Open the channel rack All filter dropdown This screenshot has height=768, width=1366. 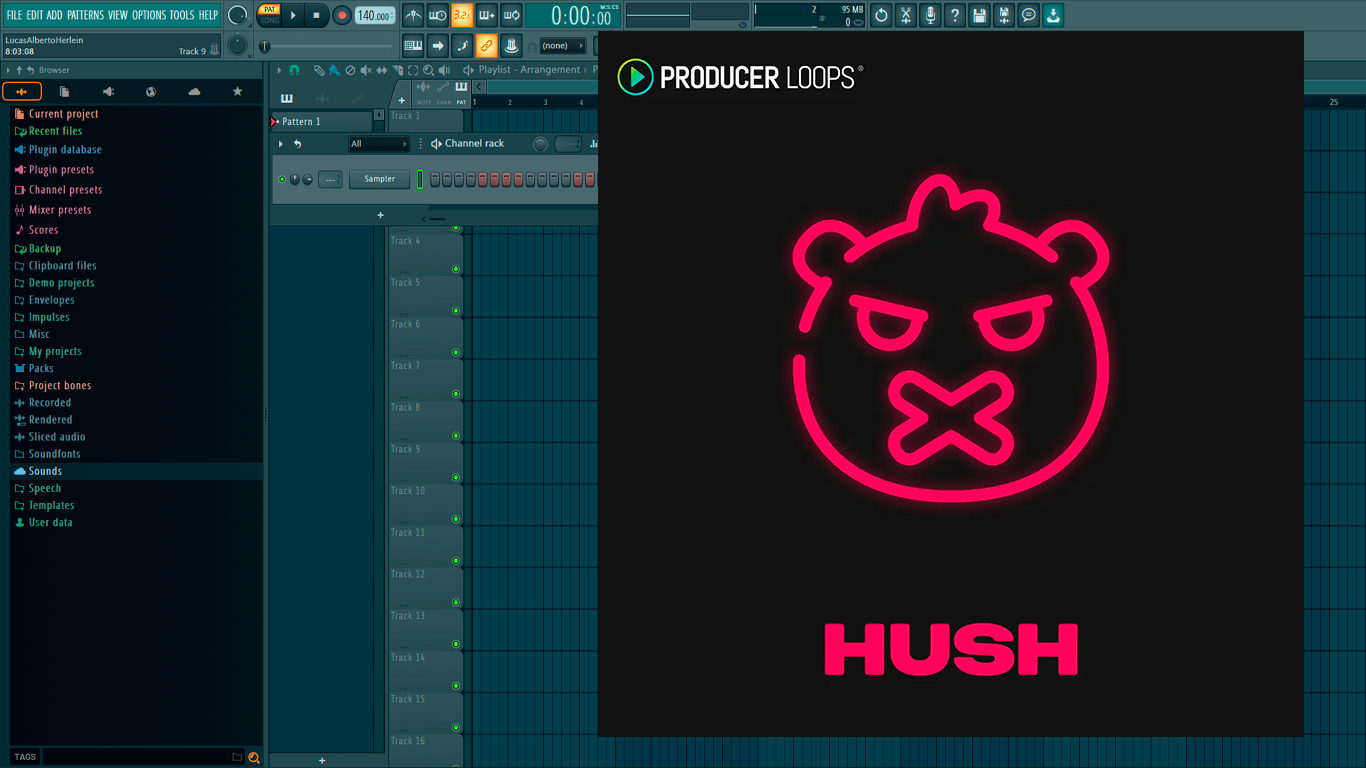tap(378, 144)
